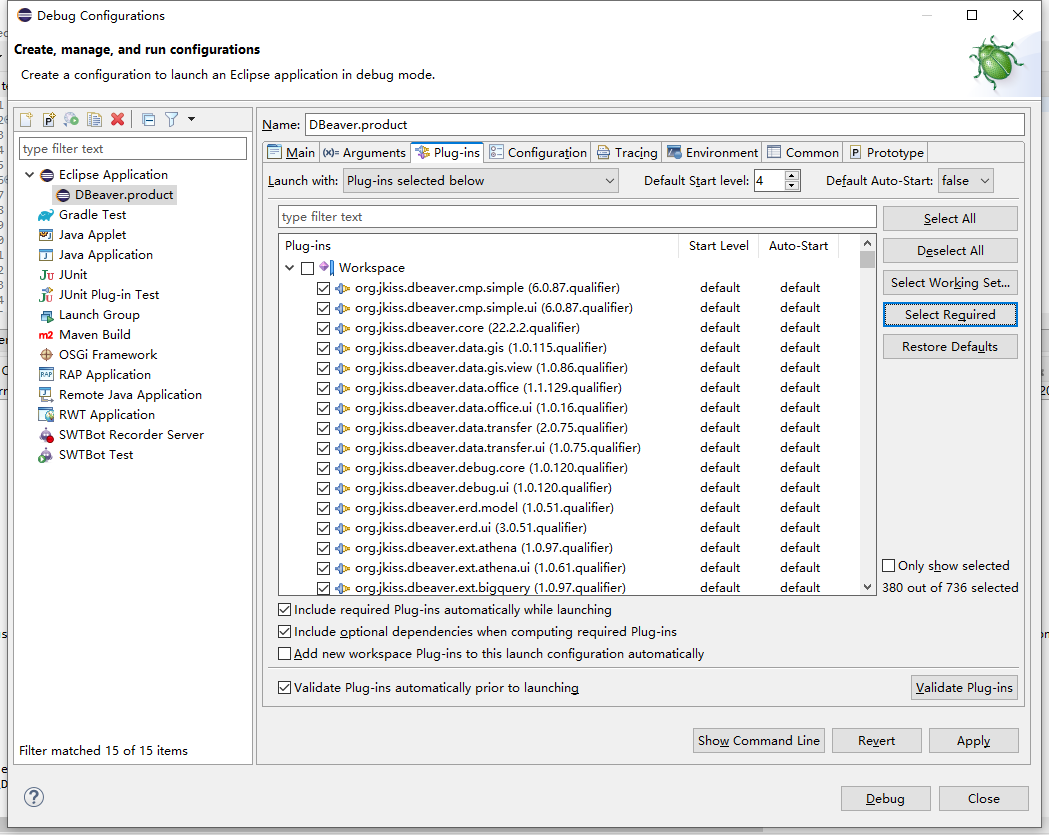Click the Export launch configuration icon

[x=72, y=119]
